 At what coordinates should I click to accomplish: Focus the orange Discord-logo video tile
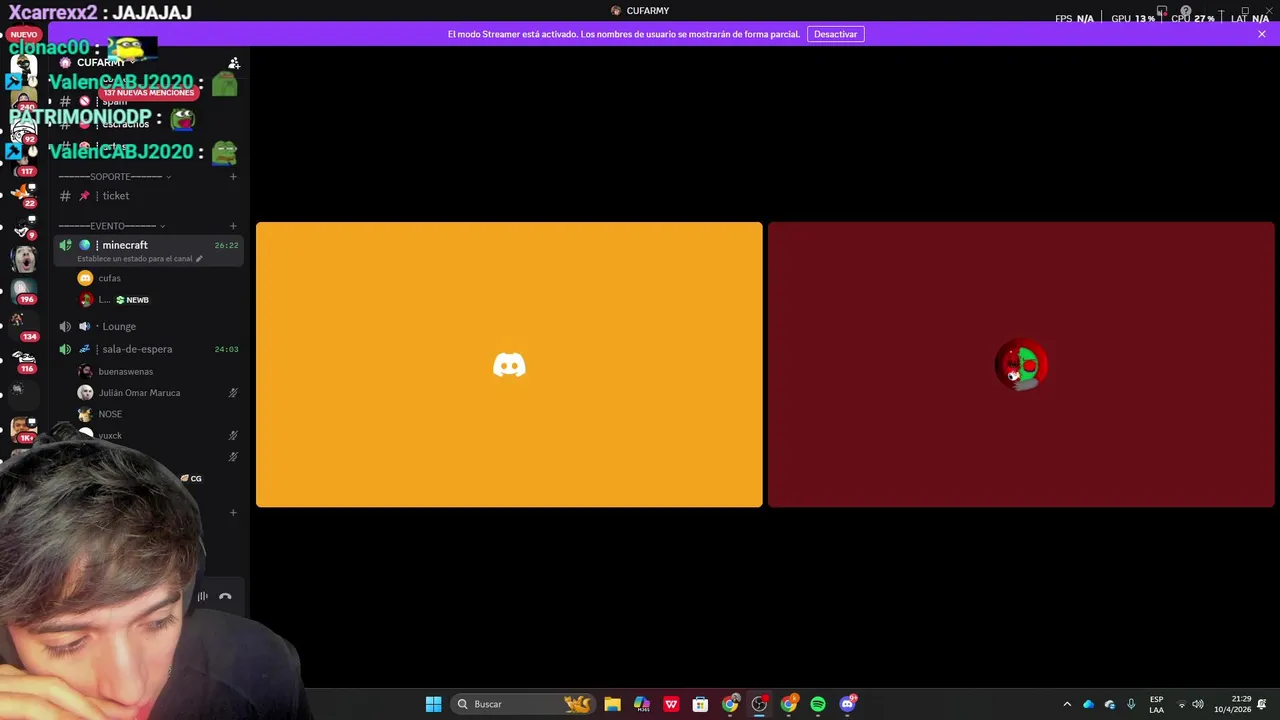pyautogui.click(x=509, y=364)
